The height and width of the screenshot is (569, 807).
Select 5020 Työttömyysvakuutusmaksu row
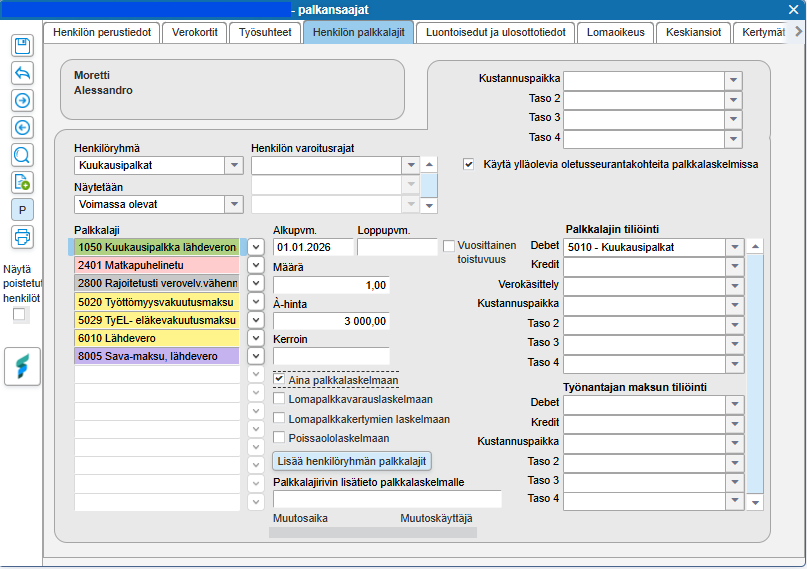157,302
